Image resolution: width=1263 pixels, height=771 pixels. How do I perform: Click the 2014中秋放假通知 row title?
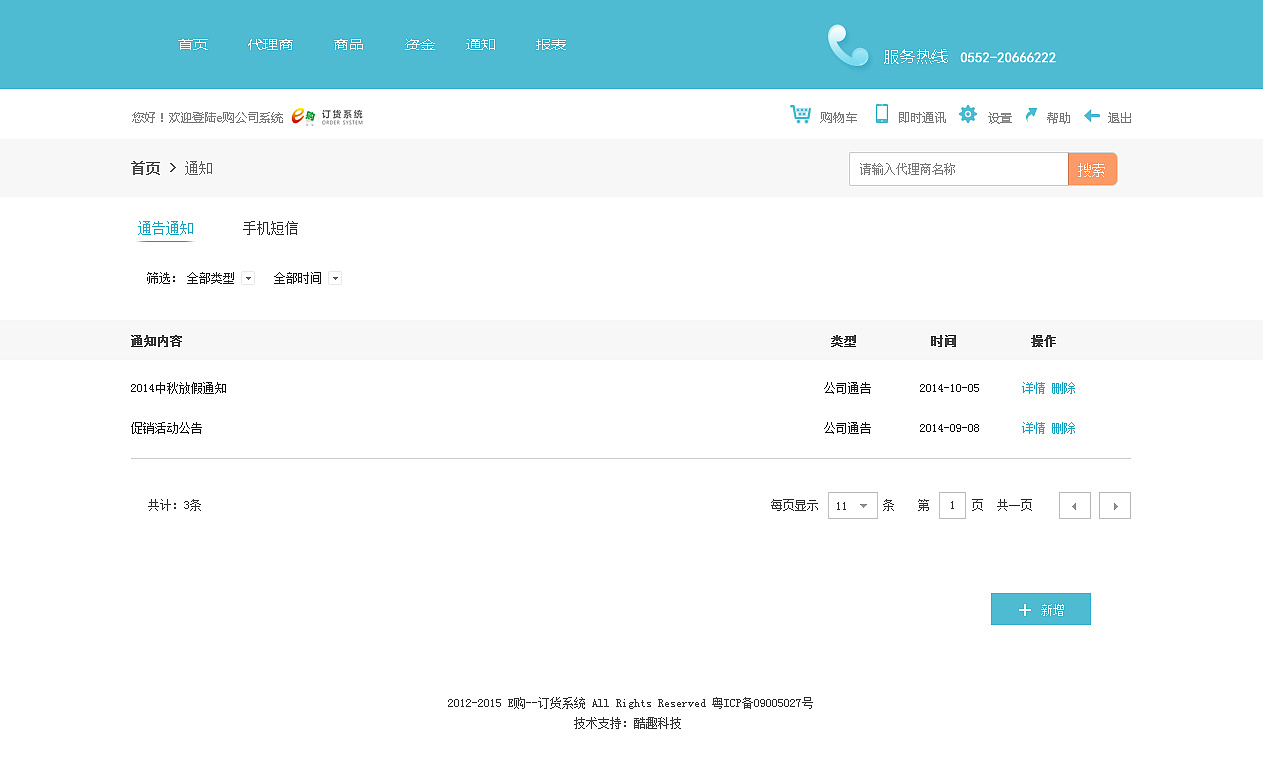pyautogui.click(x=178, y=388)
